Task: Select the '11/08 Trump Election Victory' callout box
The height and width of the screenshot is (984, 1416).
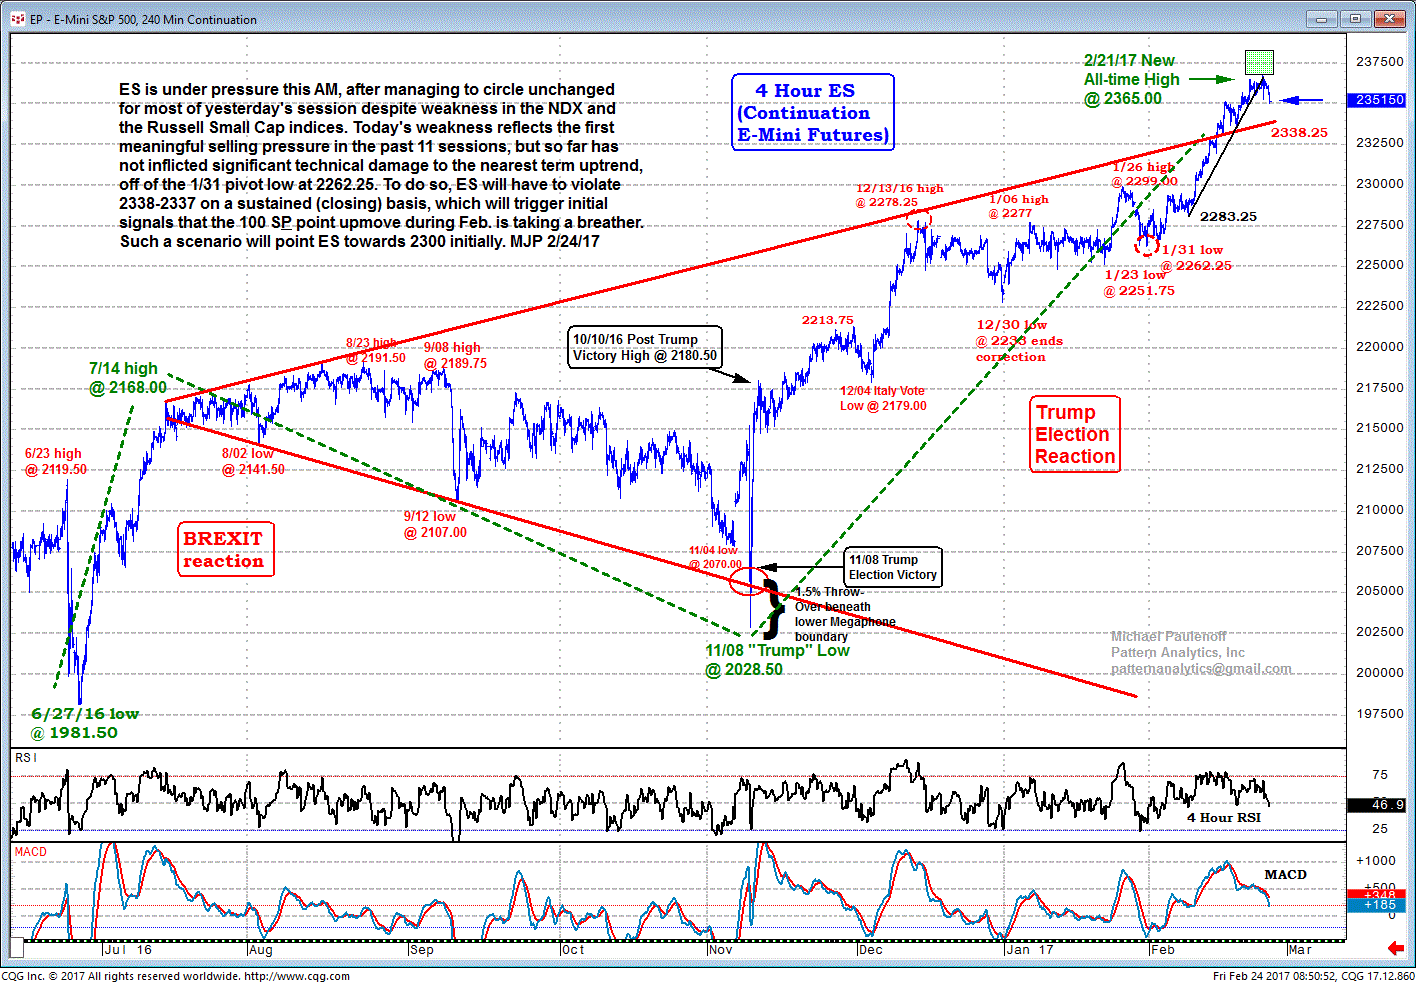Action: (x=893, y=567)
